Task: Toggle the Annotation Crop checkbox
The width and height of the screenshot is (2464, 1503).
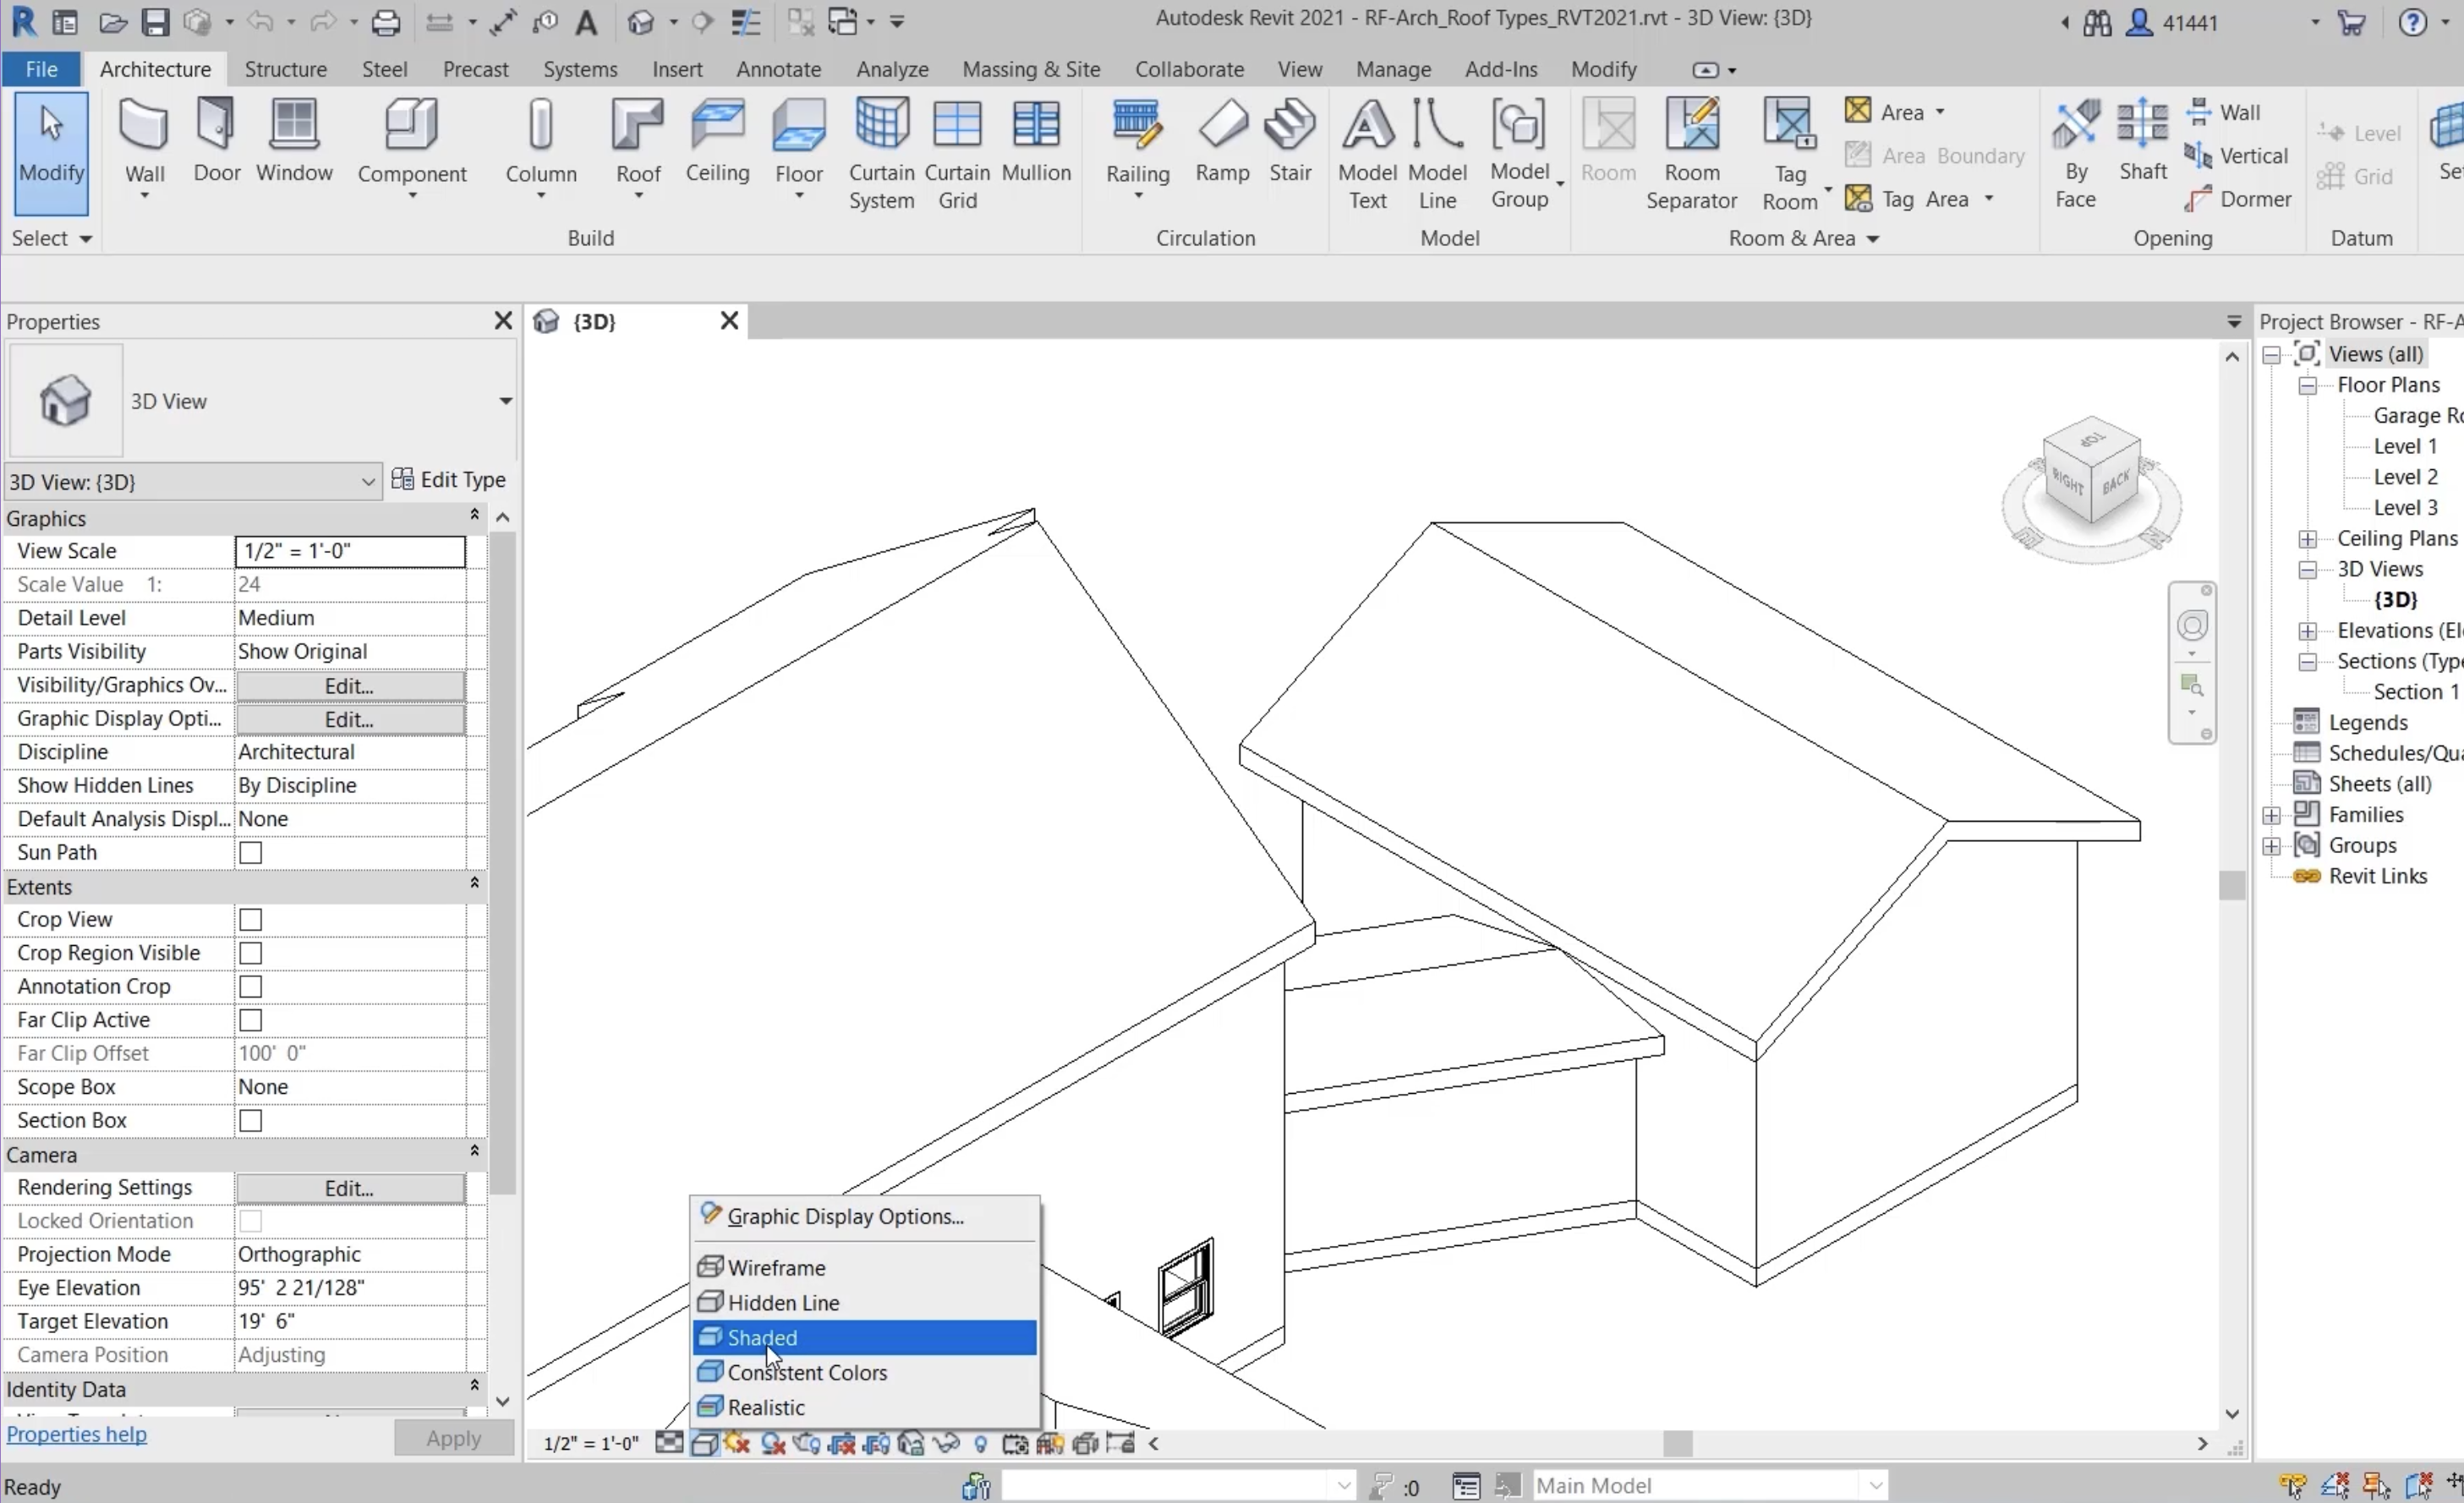Action: 251,987
